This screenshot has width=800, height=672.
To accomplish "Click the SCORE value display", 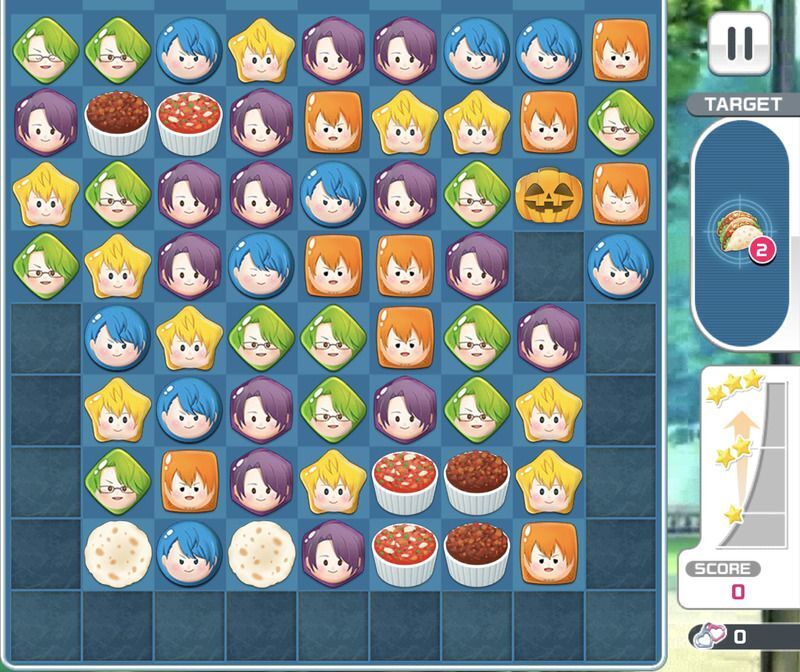I will pos(738,592).
